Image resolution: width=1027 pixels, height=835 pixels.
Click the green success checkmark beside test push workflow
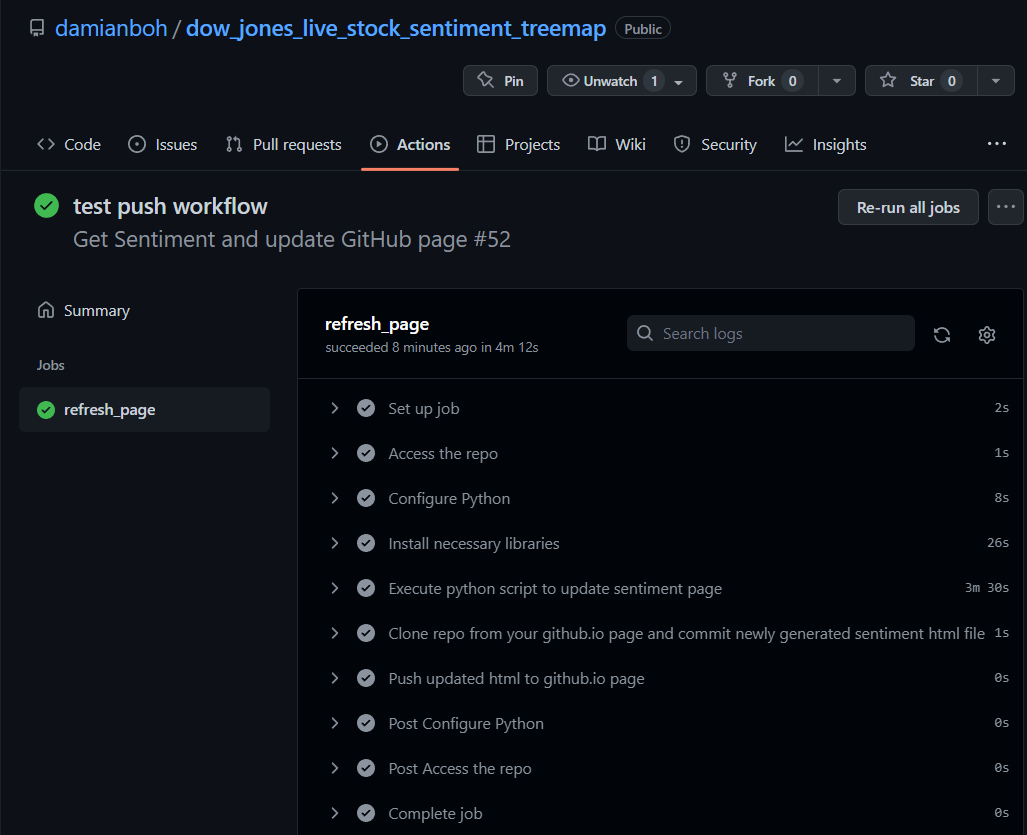coord(47,206)
